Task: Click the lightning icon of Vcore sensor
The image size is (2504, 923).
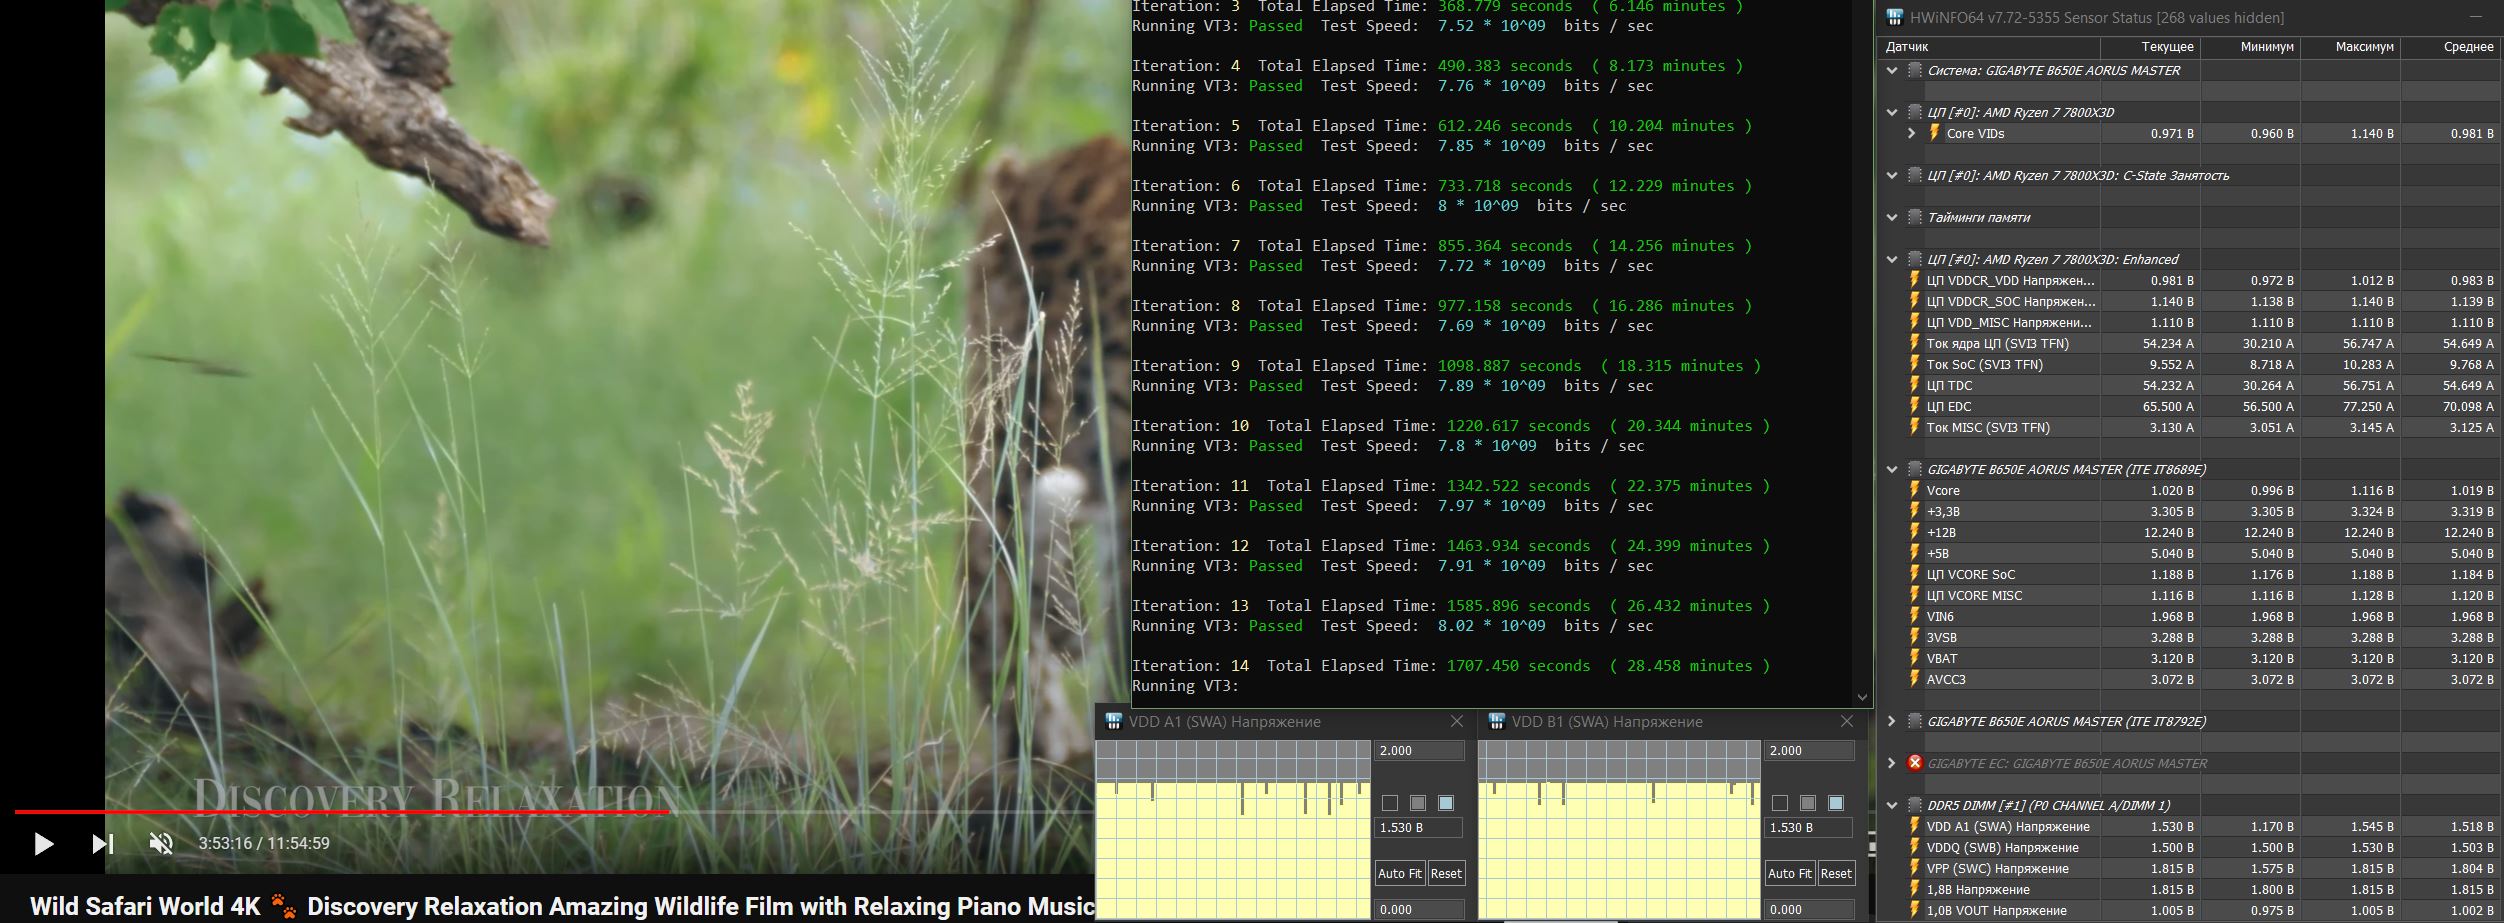Action: pyautogui.click(x=1915, y=490)
